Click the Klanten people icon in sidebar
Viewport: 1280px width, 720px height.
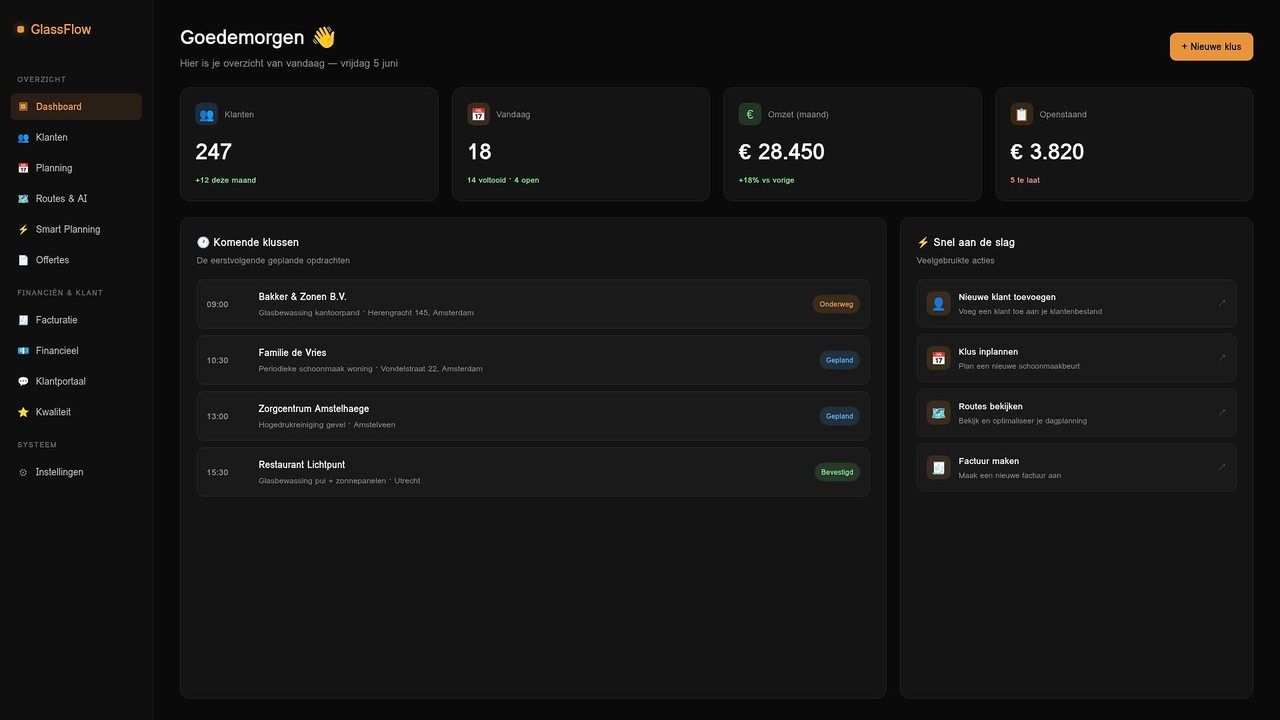point(23,137)
